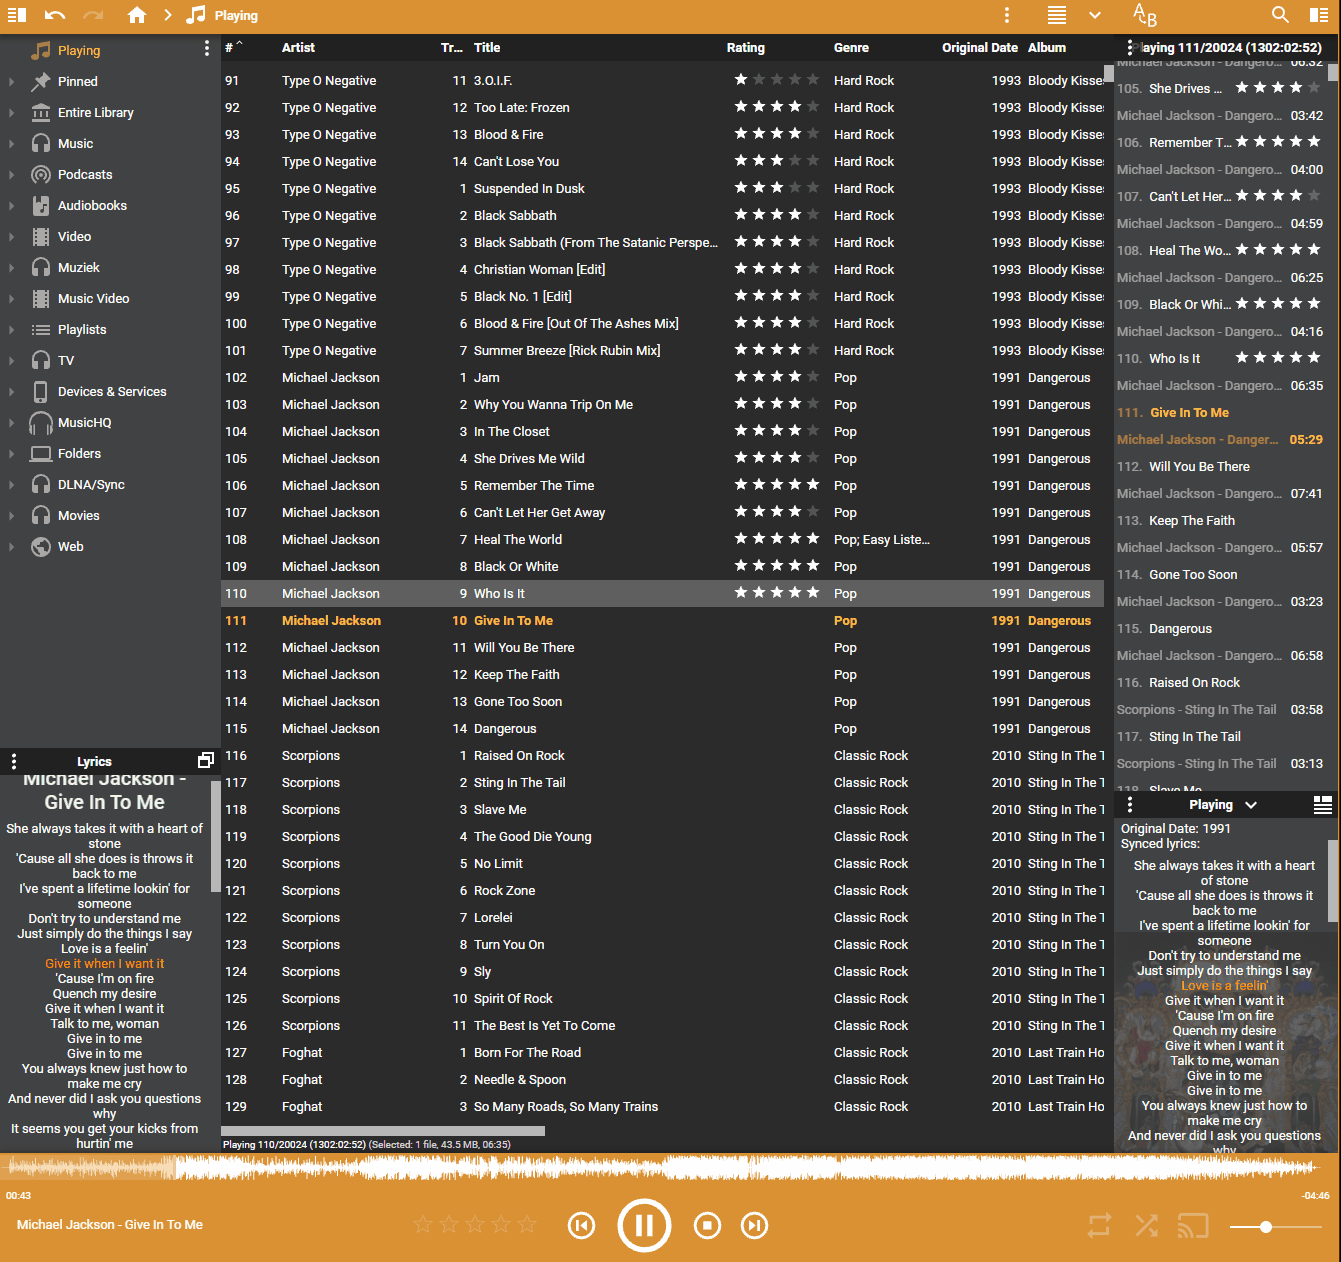Open the Playing panel dropdown arrow
The height and width of the screenshot is (1262, 1341).
tap(1251, 805)
